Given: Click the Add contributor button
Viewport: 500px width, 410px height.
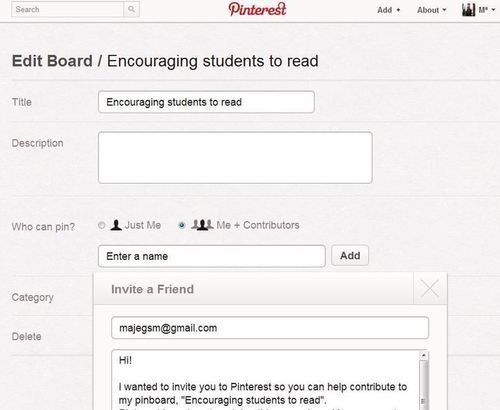Looking at the screenshot, I should pyautogui.click(x=350, y=256).
